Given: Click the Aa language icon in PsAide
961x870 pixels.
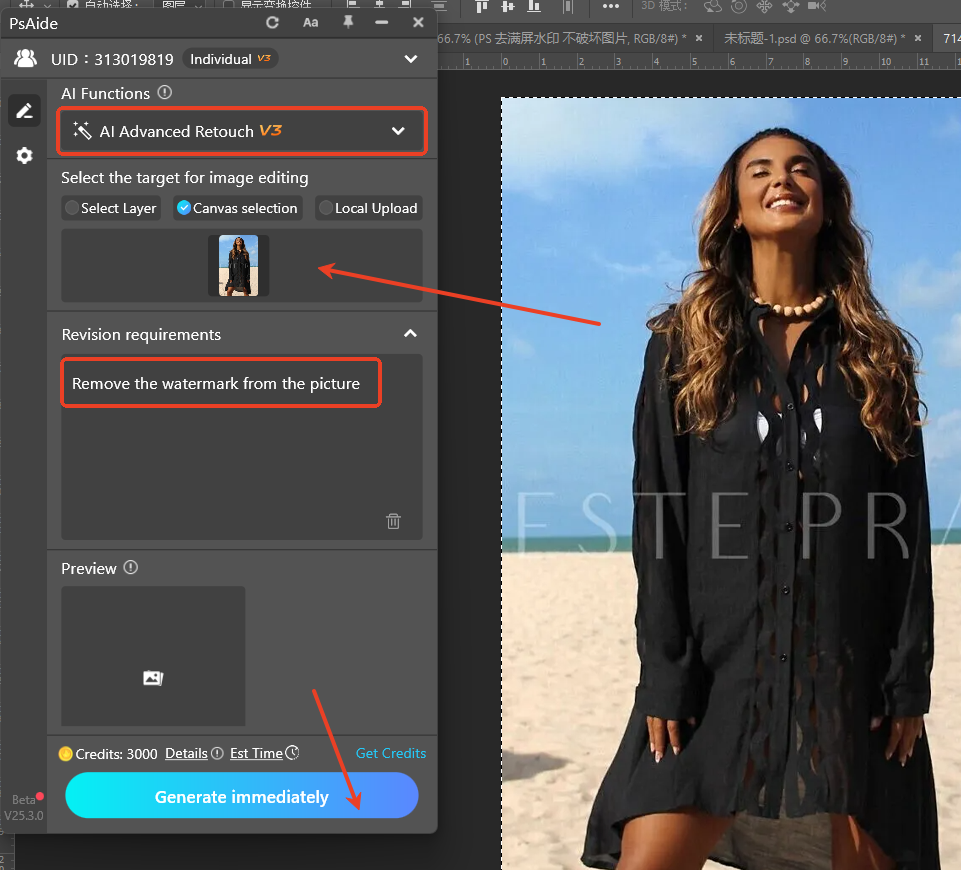Looking at the screenshot, I should click(x=310, y=21).
